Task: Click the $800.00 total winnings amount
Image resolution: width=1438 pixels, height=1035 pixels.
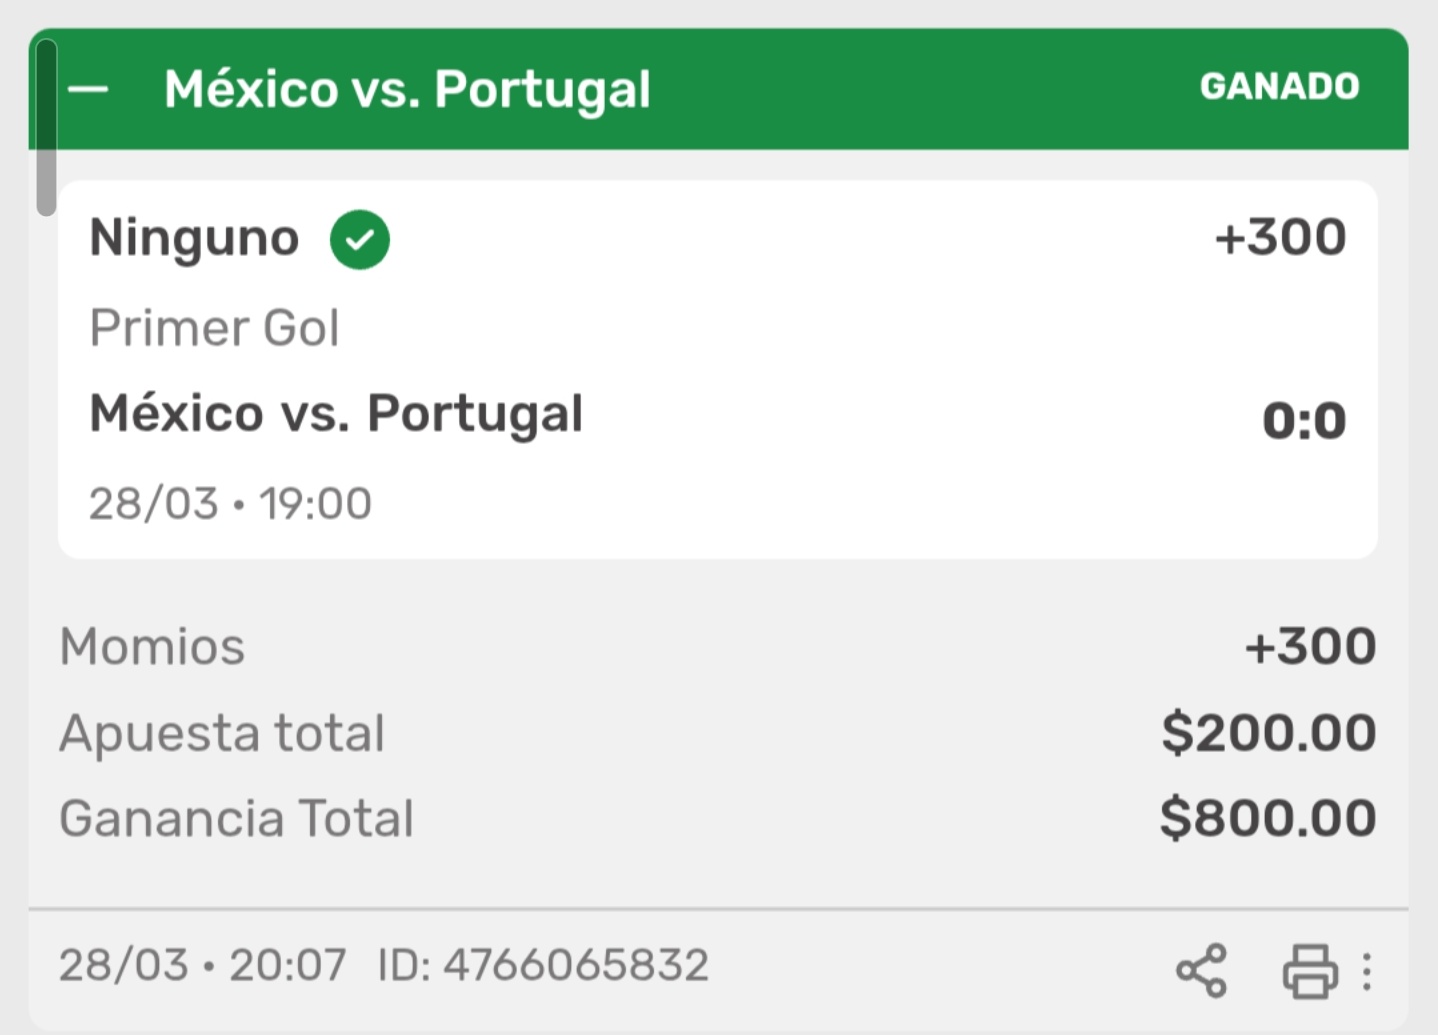Action: pyautogui.click(x=1268, y=818)
